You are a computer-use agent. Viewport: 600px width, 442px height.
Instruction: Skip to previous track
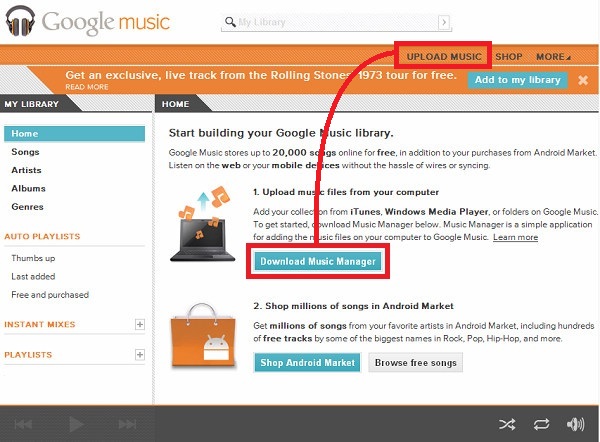(x=23, y=424)
